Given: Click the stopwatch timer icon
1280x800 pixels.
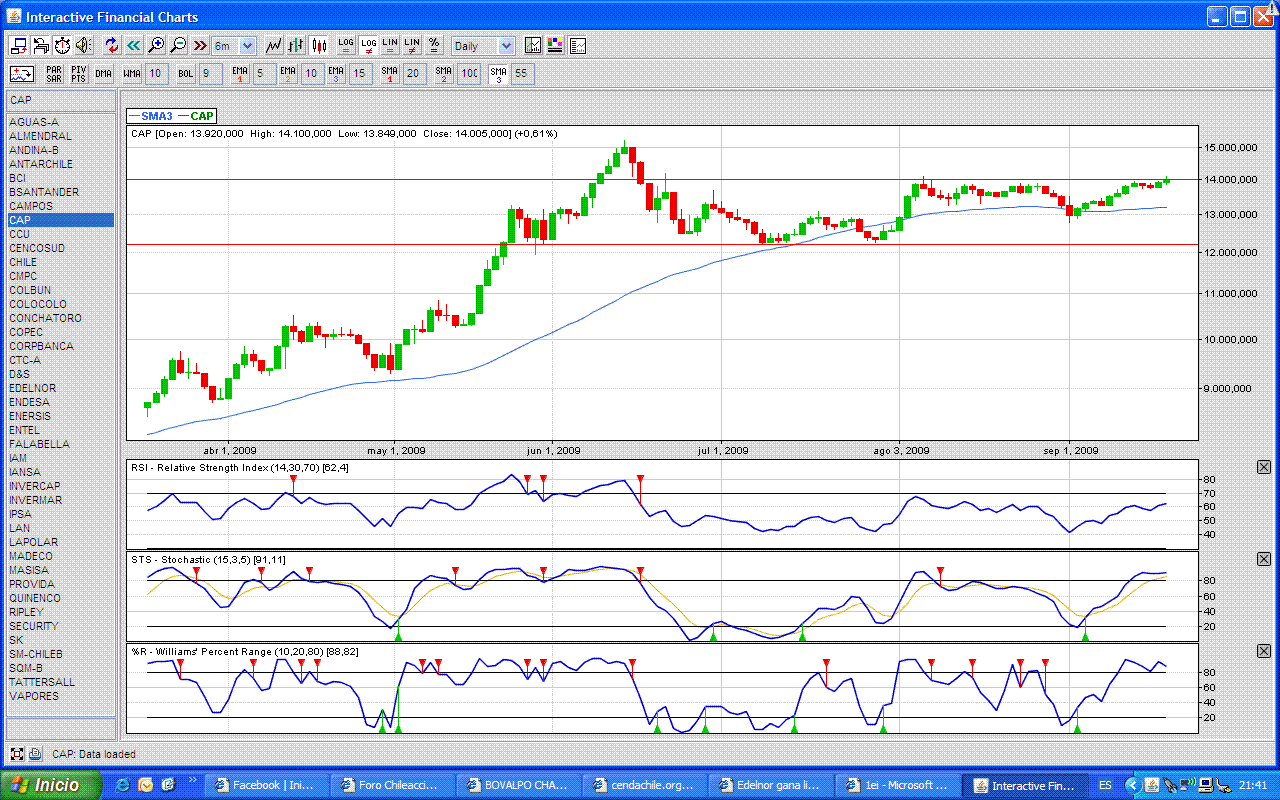Looking at the screenshot, I should click(x=62, y=46).
